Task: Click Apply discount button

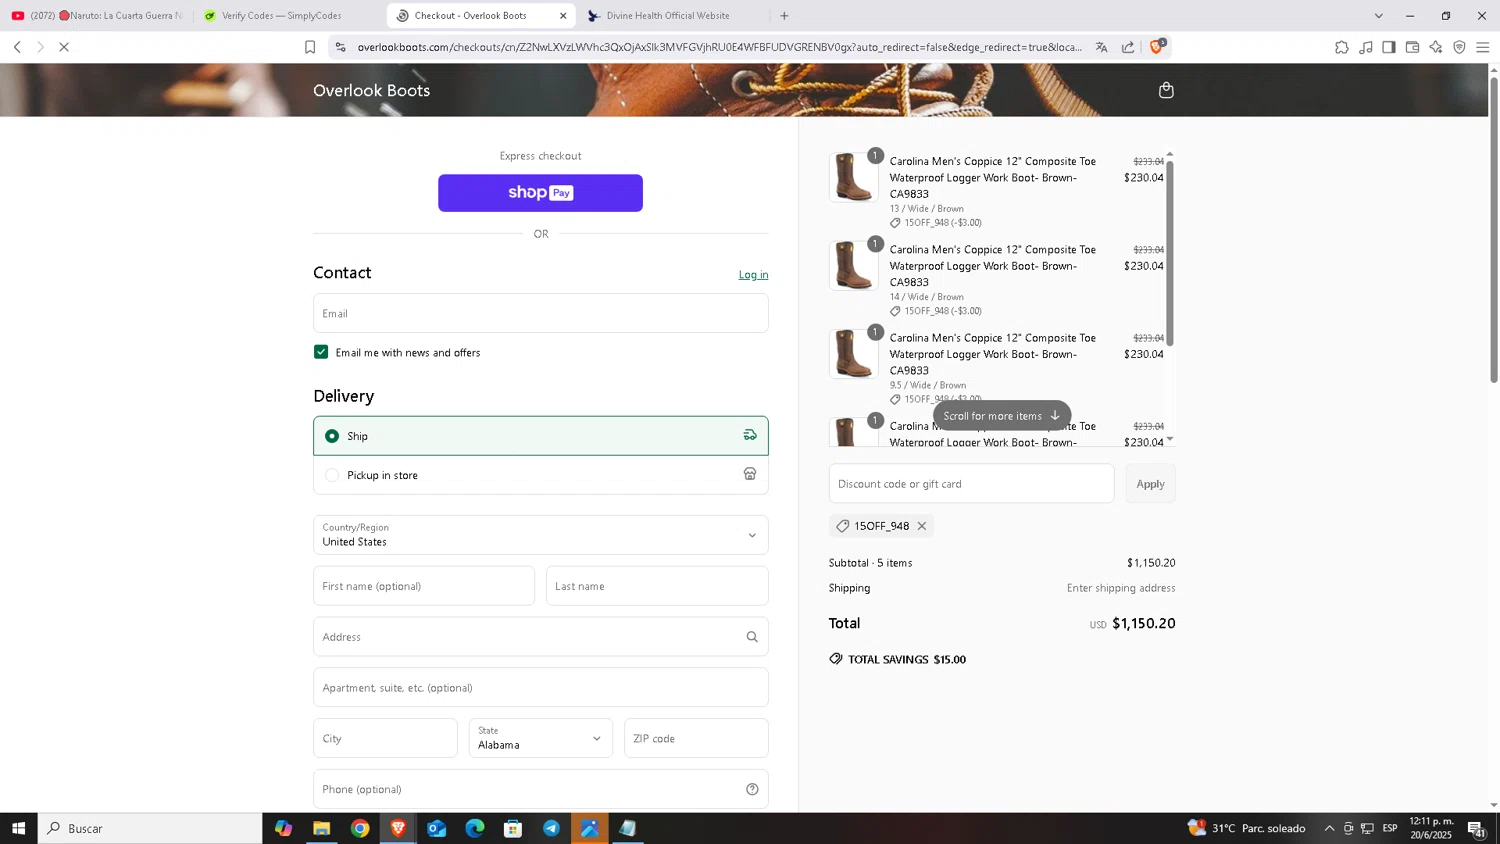Action: (1150, 484)
